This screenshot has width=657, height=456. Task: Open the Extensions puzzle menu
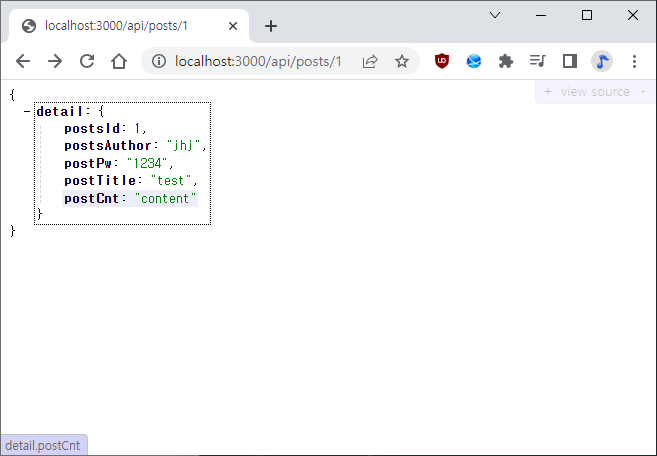coord(506,61)
